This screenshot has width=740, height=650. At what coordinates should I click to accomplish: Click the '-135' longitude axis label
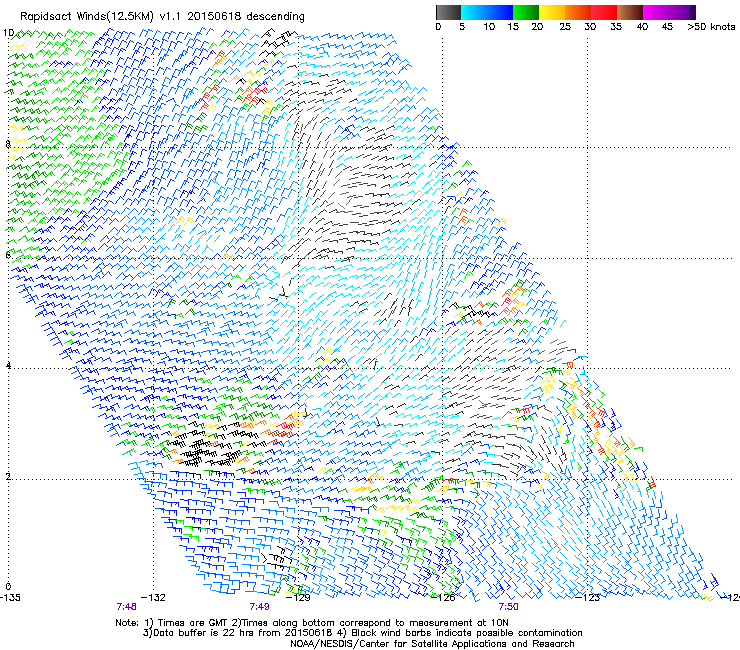(x=10, y=598)
